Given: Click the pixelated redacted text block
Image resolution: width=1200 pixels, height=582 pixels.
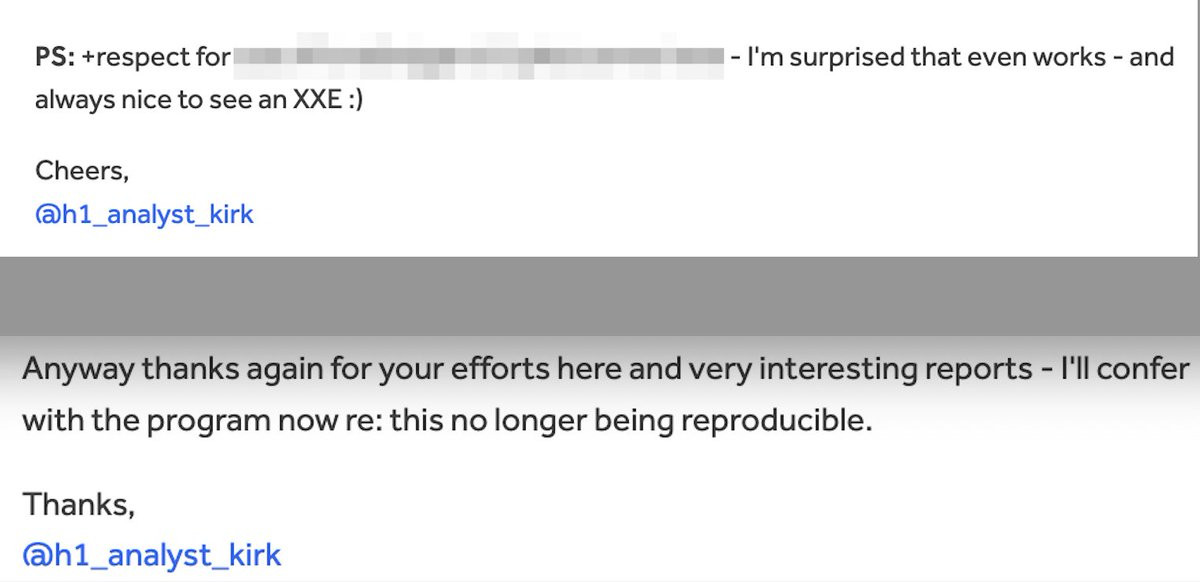Looking at the screenshot, I should 478,57.
